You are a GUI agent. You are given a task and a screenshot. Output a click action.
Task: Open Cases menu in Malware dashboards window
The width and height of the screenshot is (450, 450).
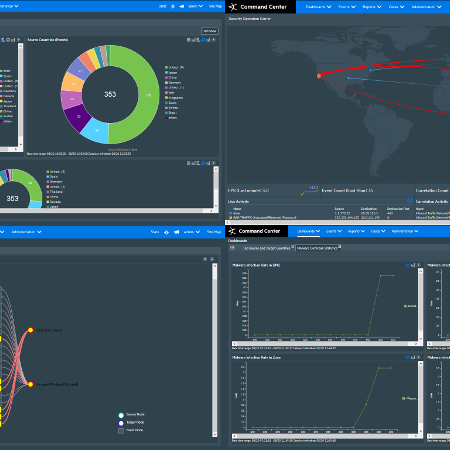(x=378, y=231)
